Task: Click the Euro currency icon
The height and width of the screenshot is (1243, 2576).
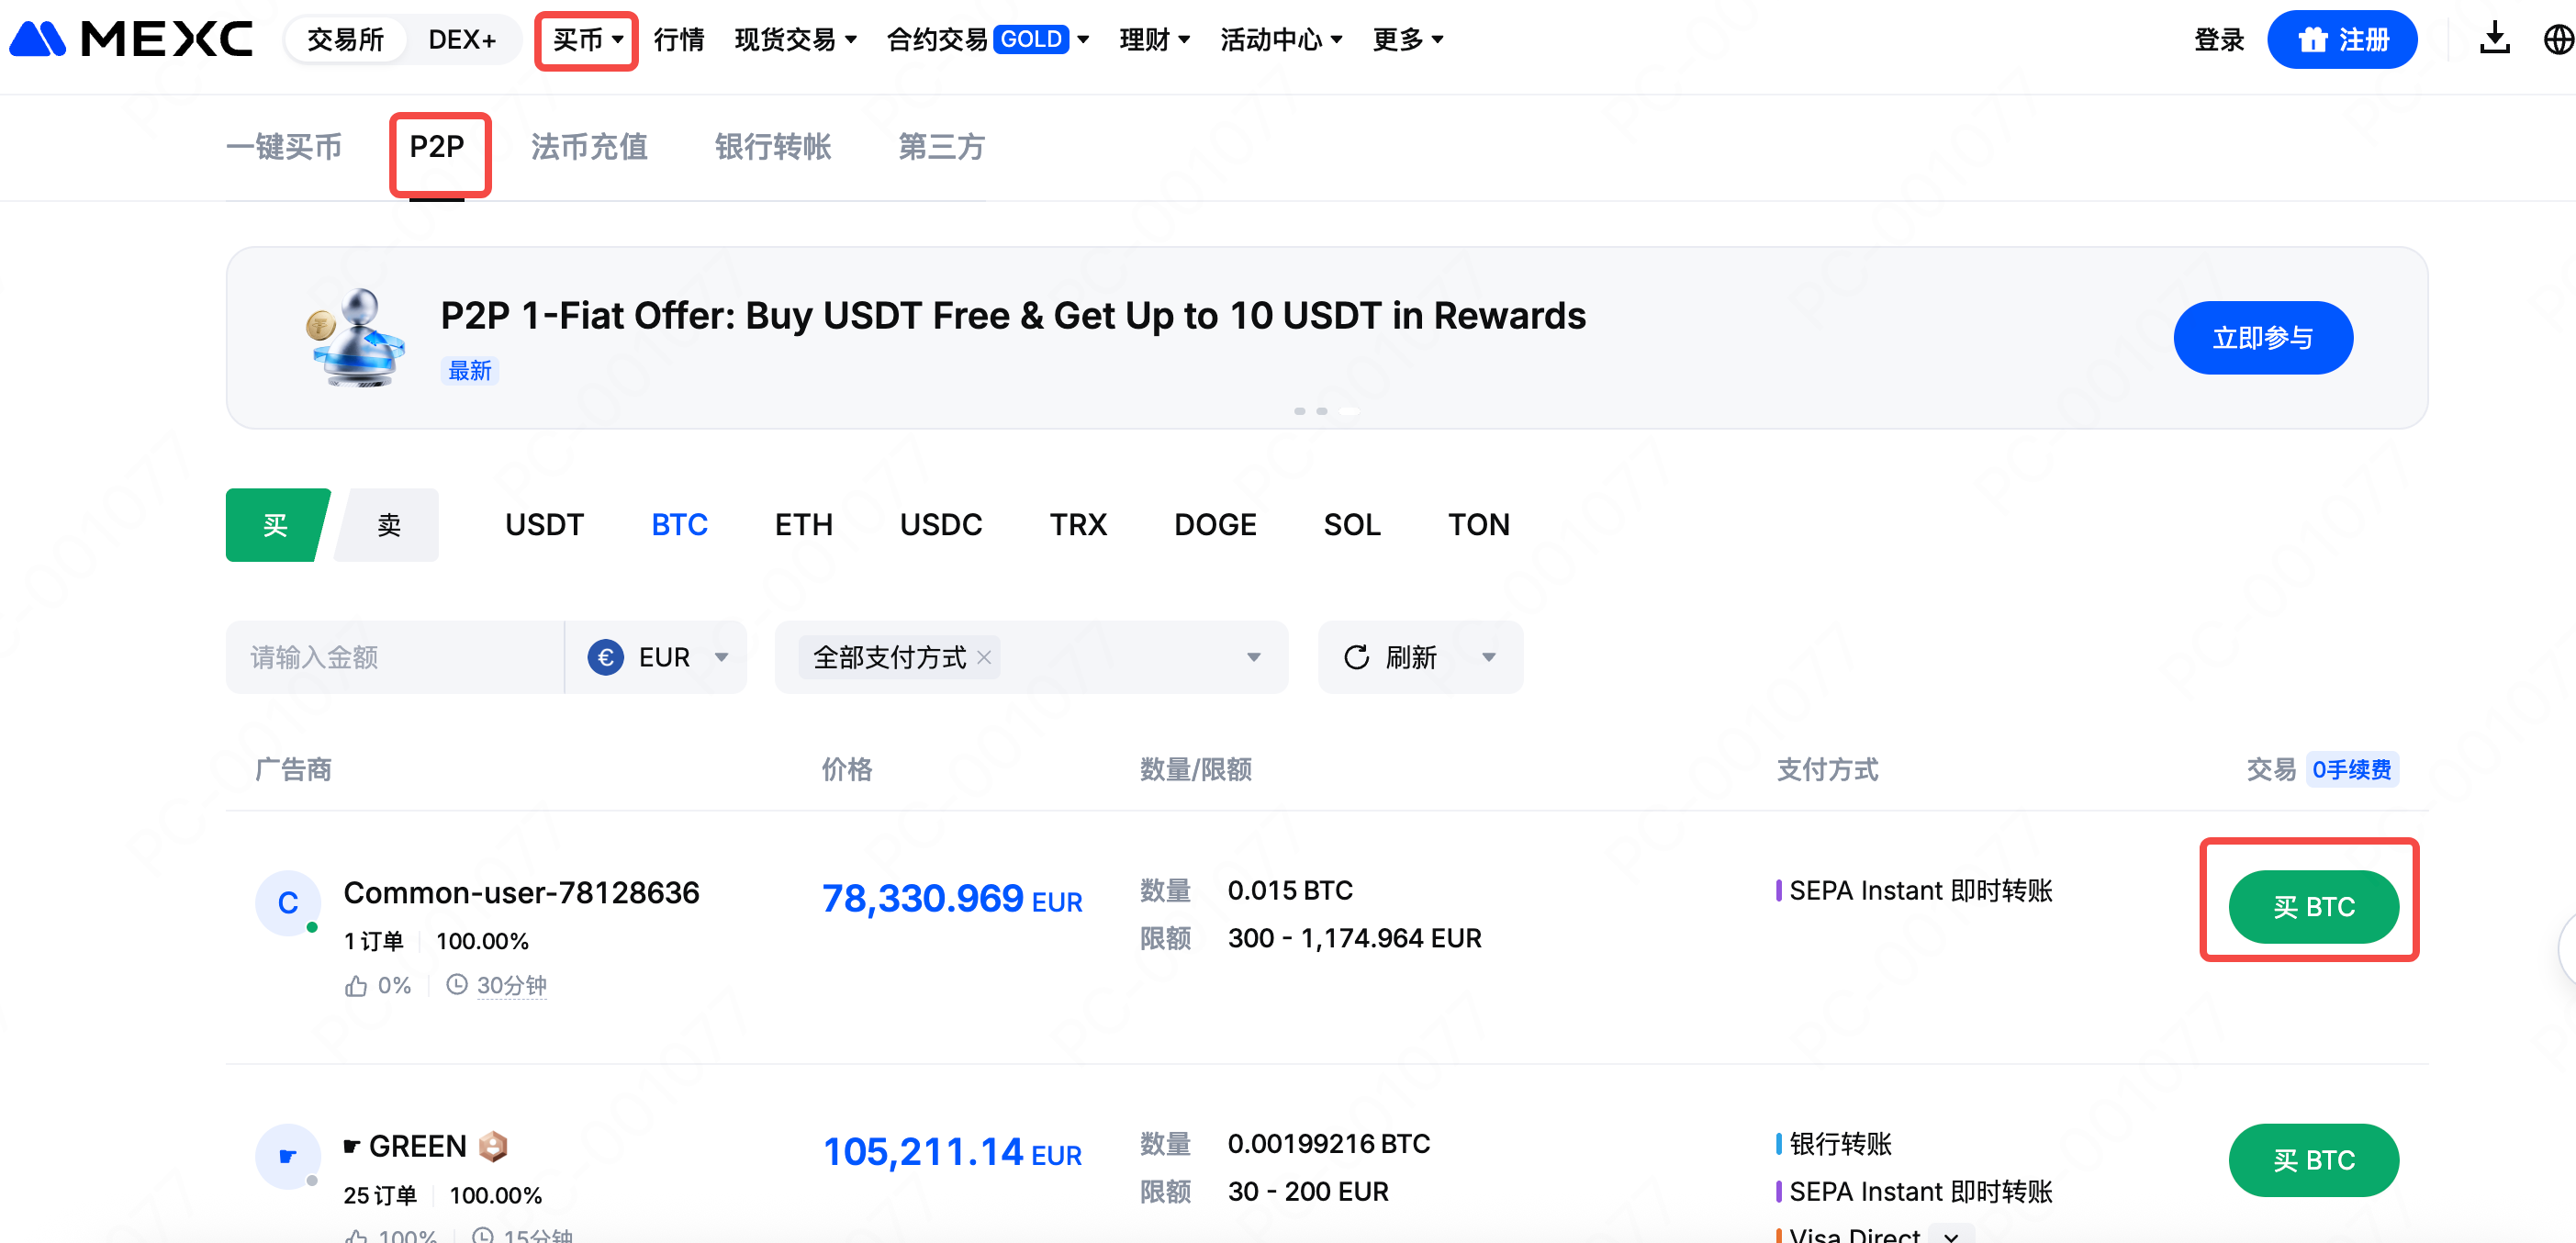Action: 605,657
